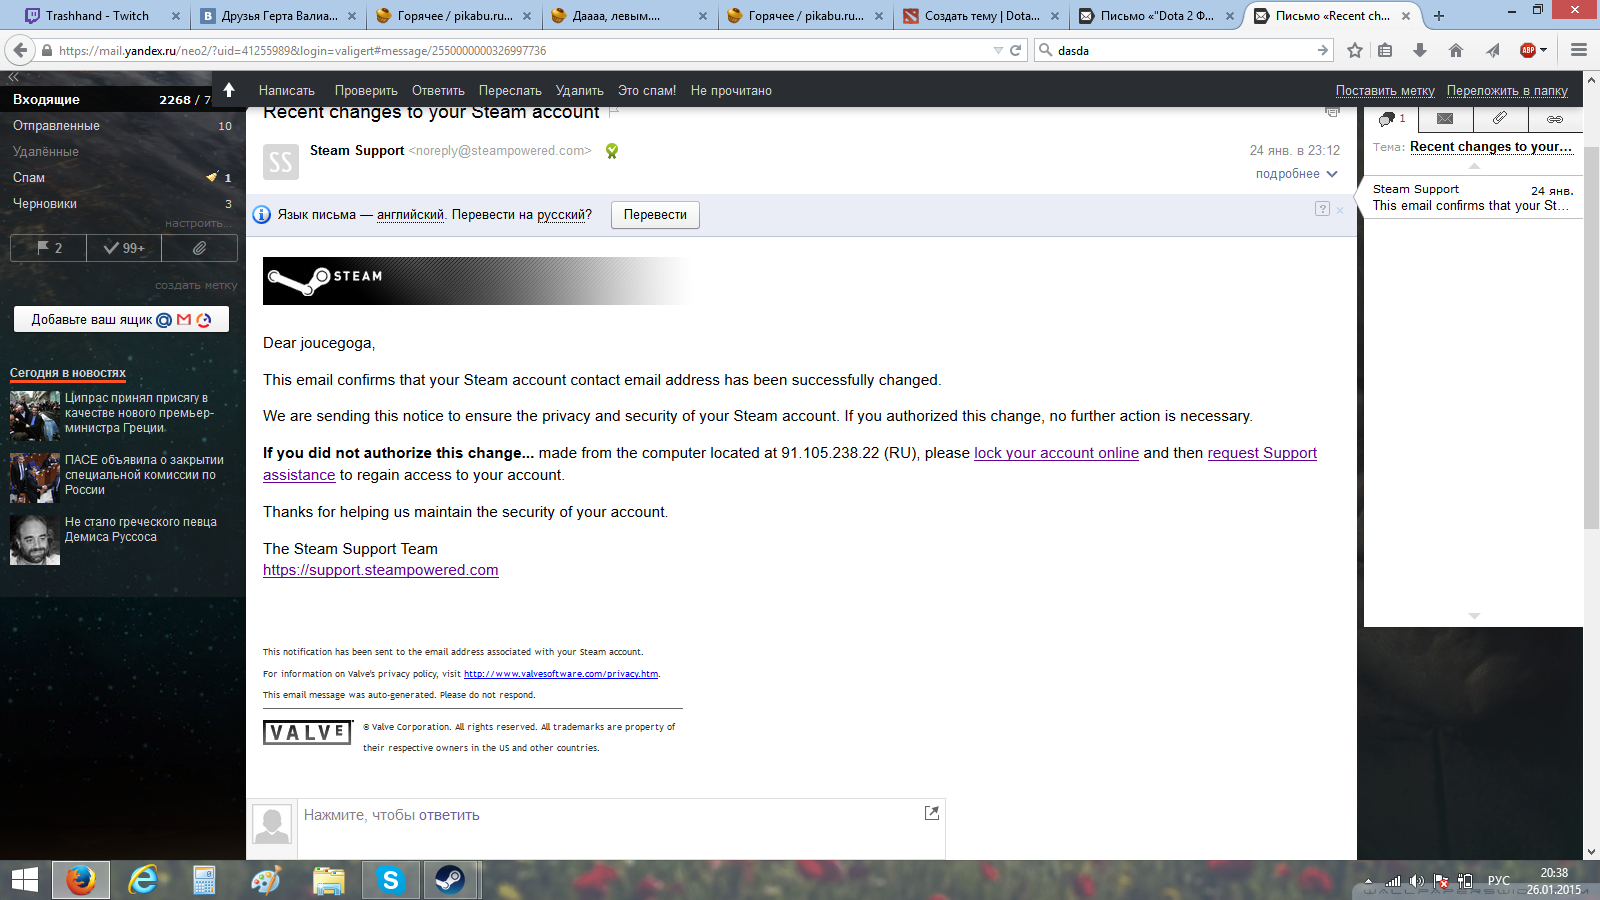Click the SS sender avatar
The image size is (1600, 900).
[x=281, y=161]
